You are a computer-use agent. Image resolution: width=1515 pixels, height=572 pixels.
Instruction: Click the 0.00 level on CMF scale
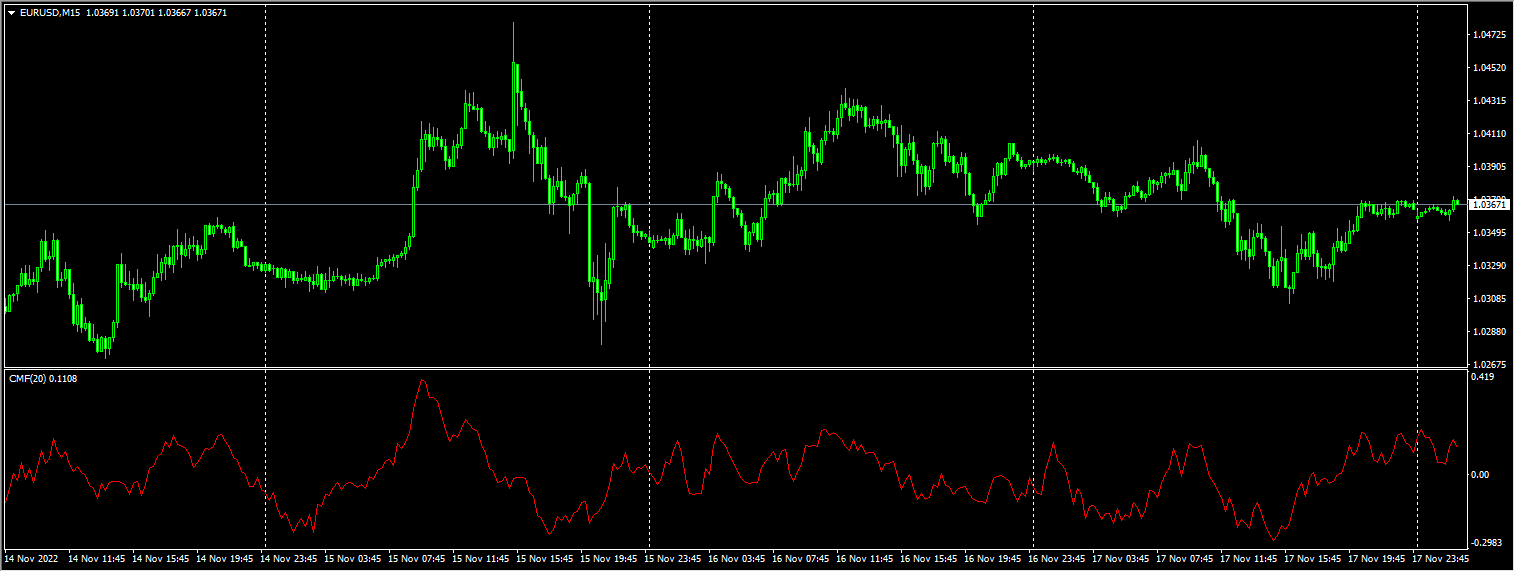[1481, 475]
